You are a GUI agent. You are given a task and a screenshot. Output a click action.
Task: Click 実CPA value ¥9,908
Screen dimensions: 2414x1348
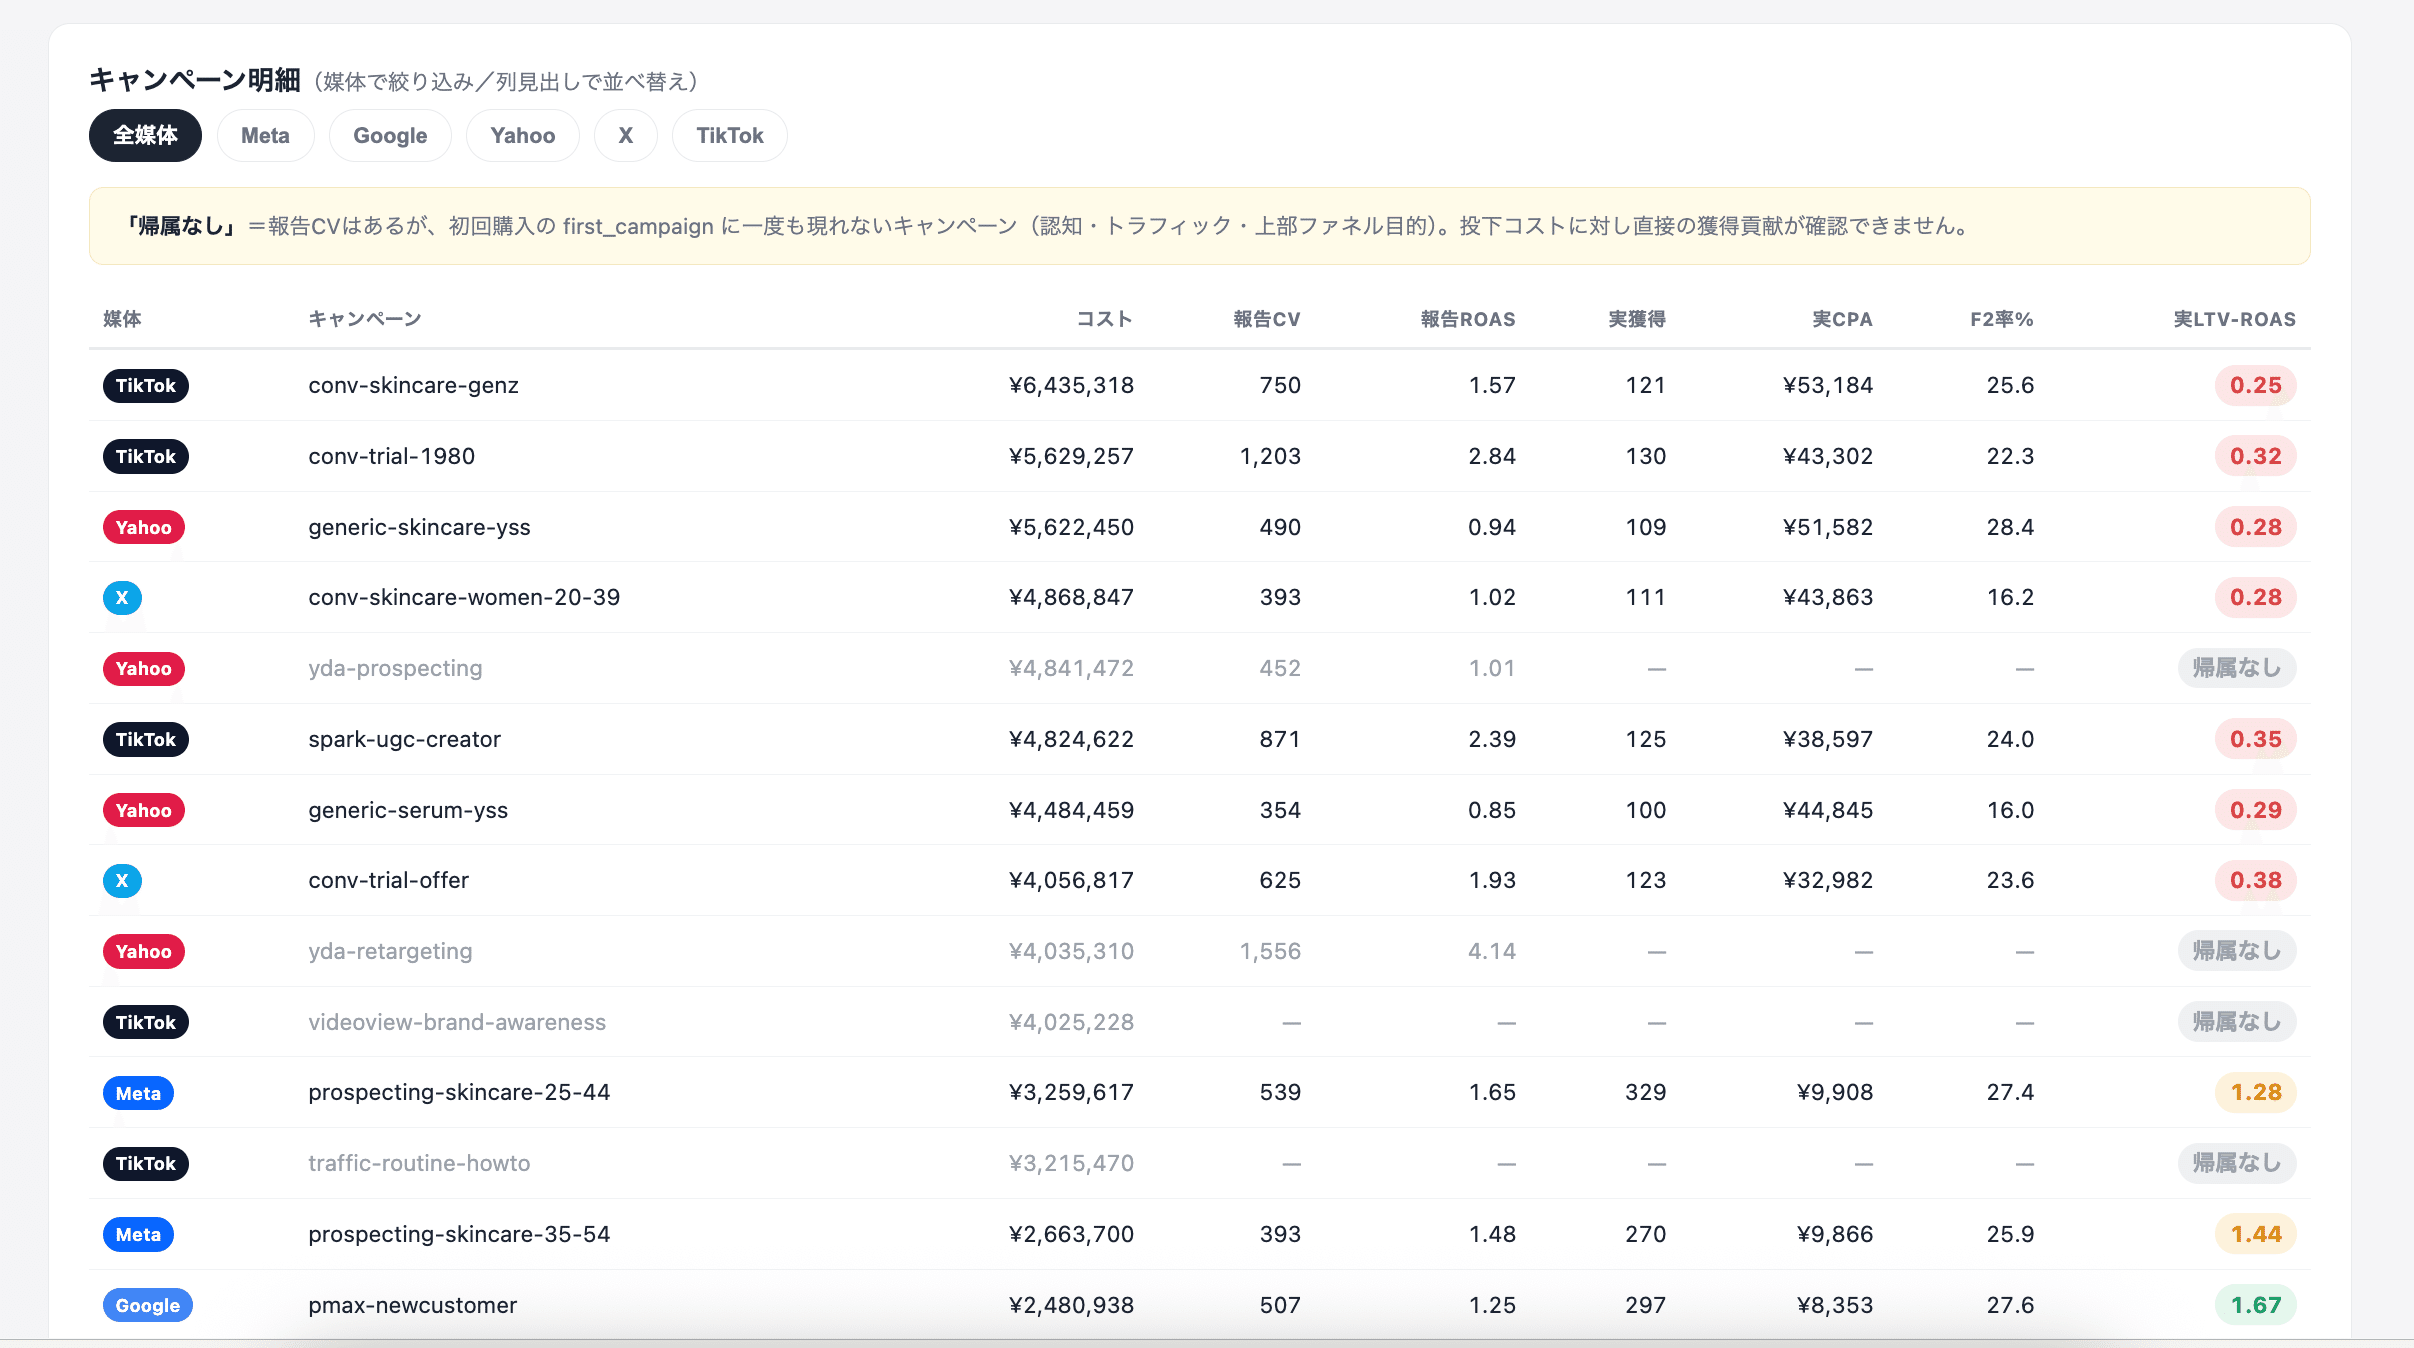click(x=1835, y=1092)
